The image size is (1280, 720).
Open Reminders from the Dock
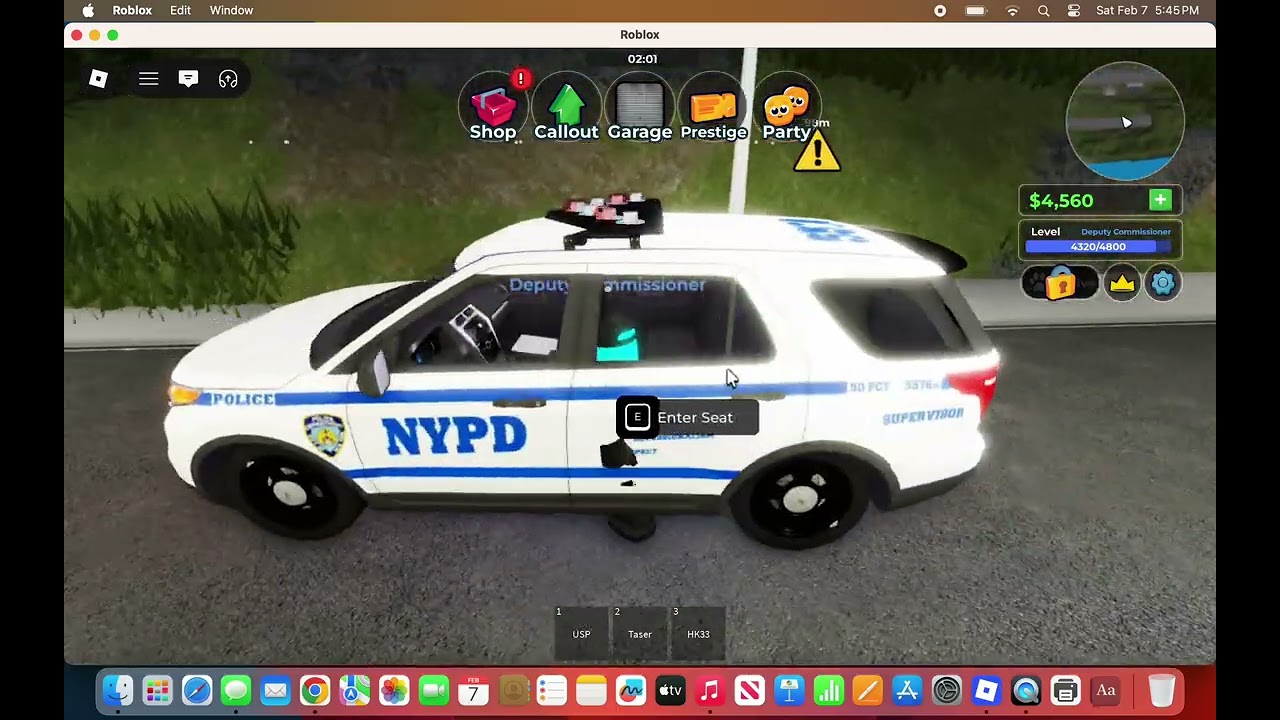click(x=552, y=690)
